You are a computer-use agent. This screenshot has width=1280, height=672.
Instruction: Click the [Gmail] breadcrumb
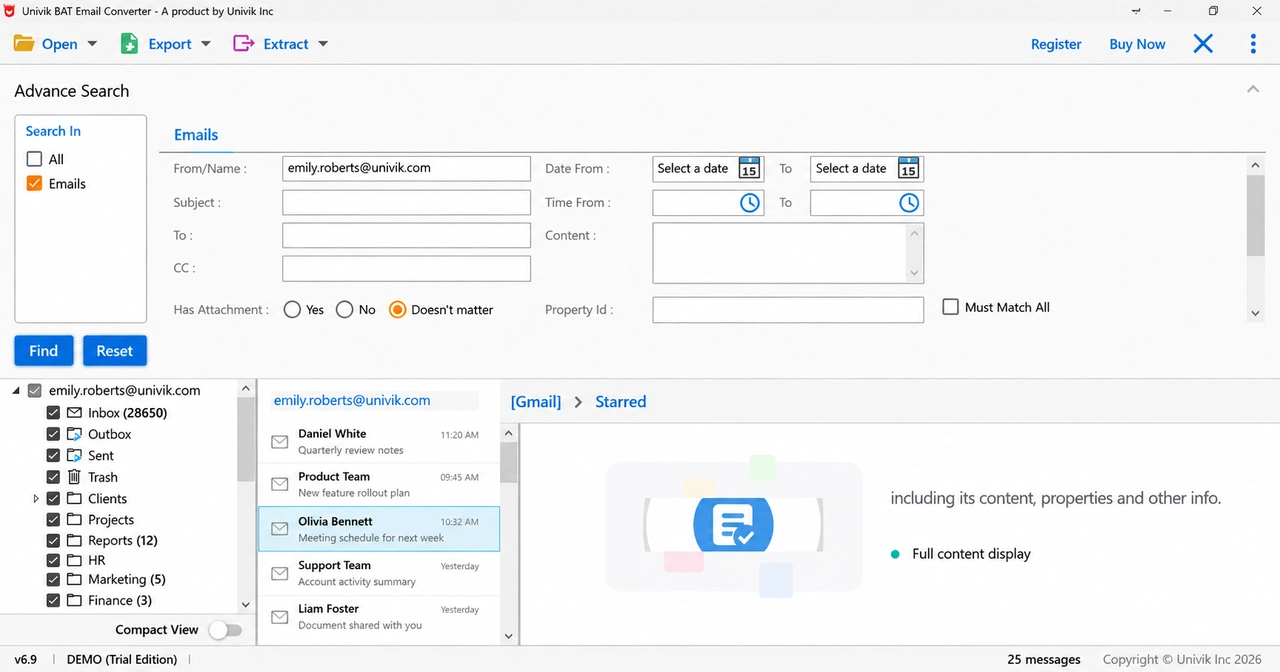click(x=536, y=402)
